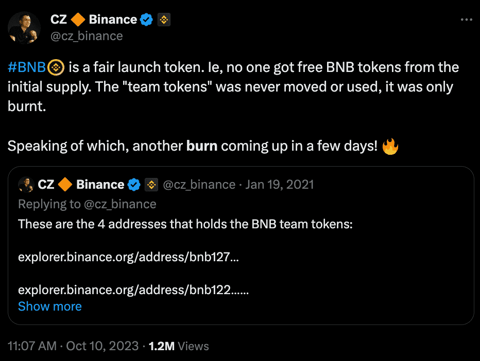Click the BNB coin icon next to the hashtag
The width and height of the screenshot is (480, 361).
coord(56,68)
